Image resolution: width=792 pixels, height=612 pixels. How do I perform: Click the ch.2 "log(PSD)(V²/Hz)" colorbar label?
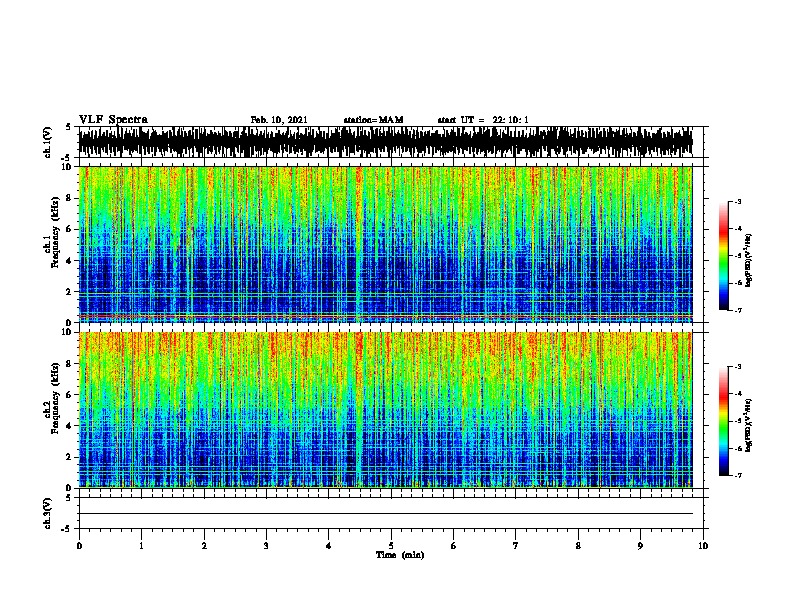(x=749, y=426)
